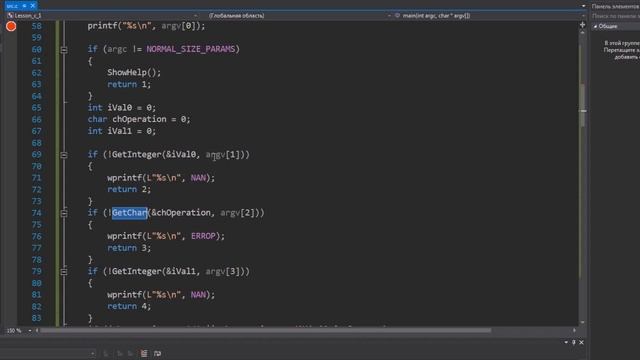Click line number 83 in the margin
The width and height of the screenshot is (640, 360).
(x=36, y=318)
